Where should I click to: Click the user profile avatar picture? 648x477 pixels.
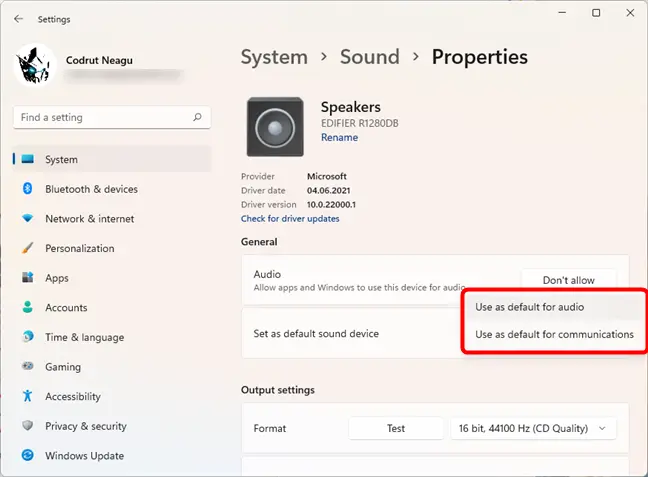[34, 65]
